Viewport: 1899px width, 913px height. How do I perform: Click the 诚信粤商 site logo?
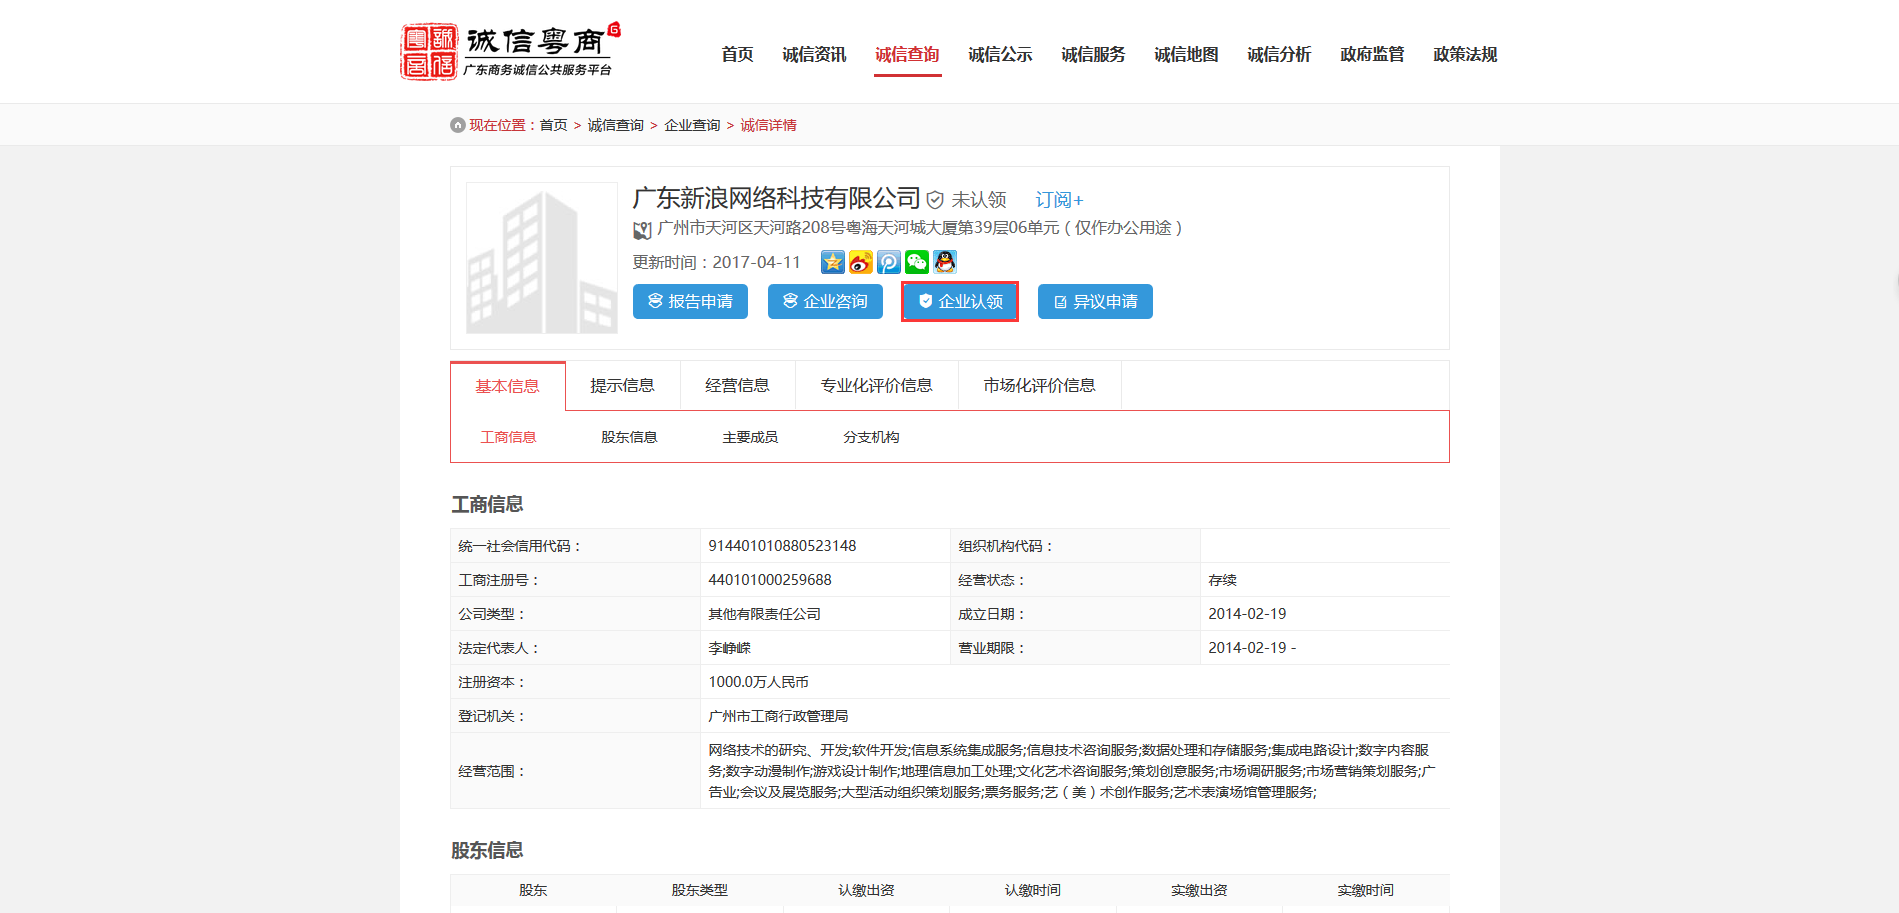click(x=510, y=51)
